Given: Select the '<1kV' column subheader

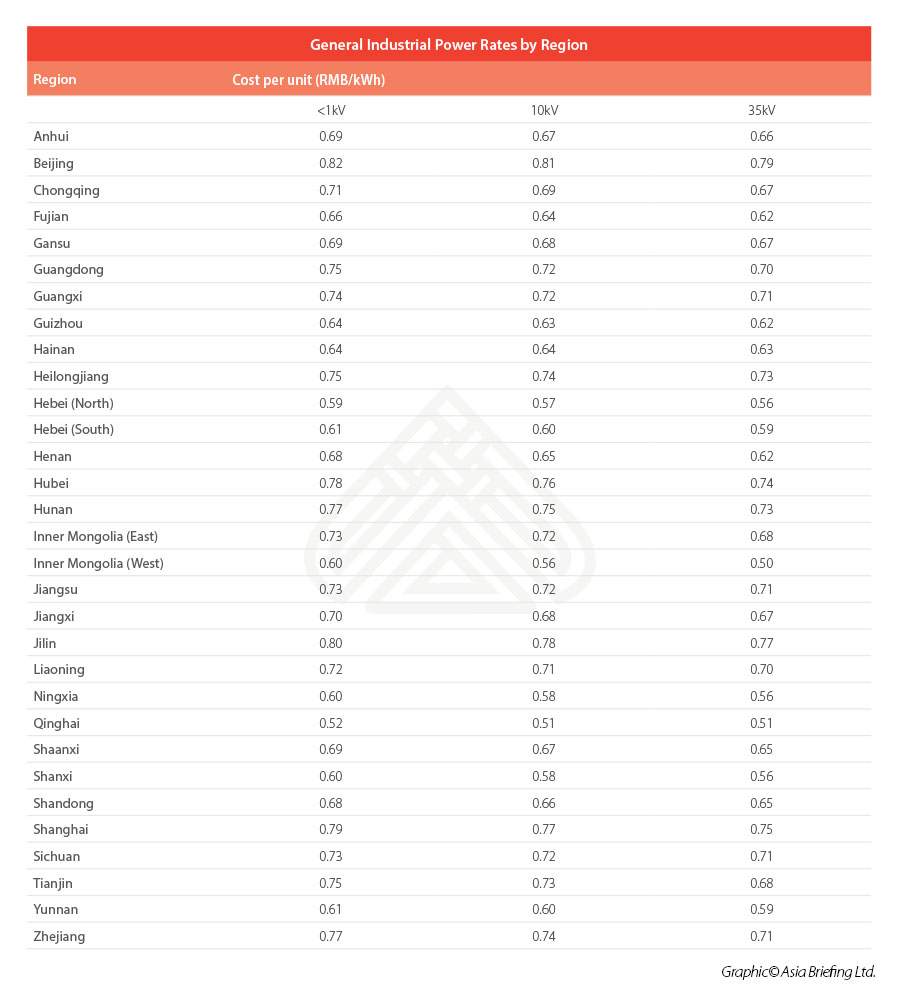Looking at the screenshot, I should [x=331, y=110].
